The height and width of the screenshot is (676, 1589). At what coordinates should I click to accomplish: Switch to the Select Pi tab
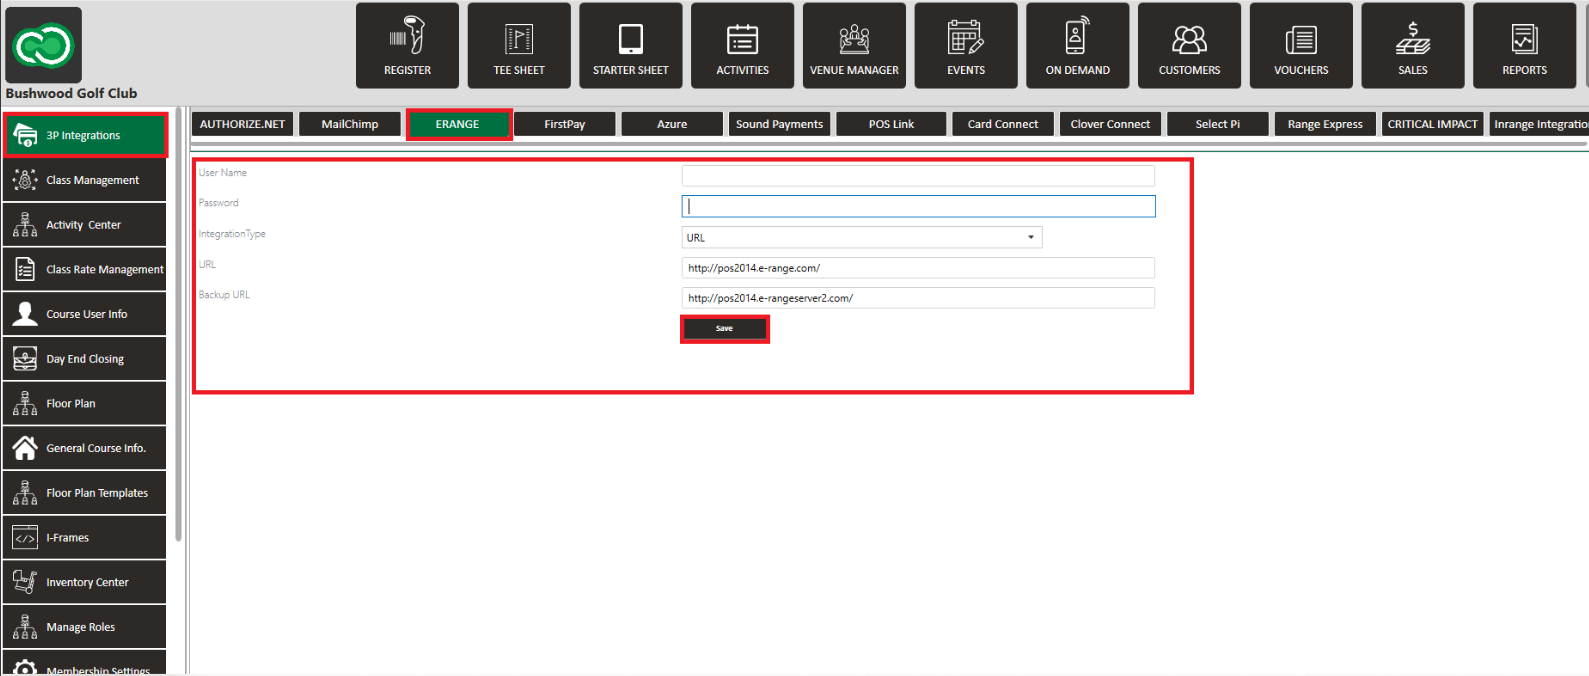1218,124
